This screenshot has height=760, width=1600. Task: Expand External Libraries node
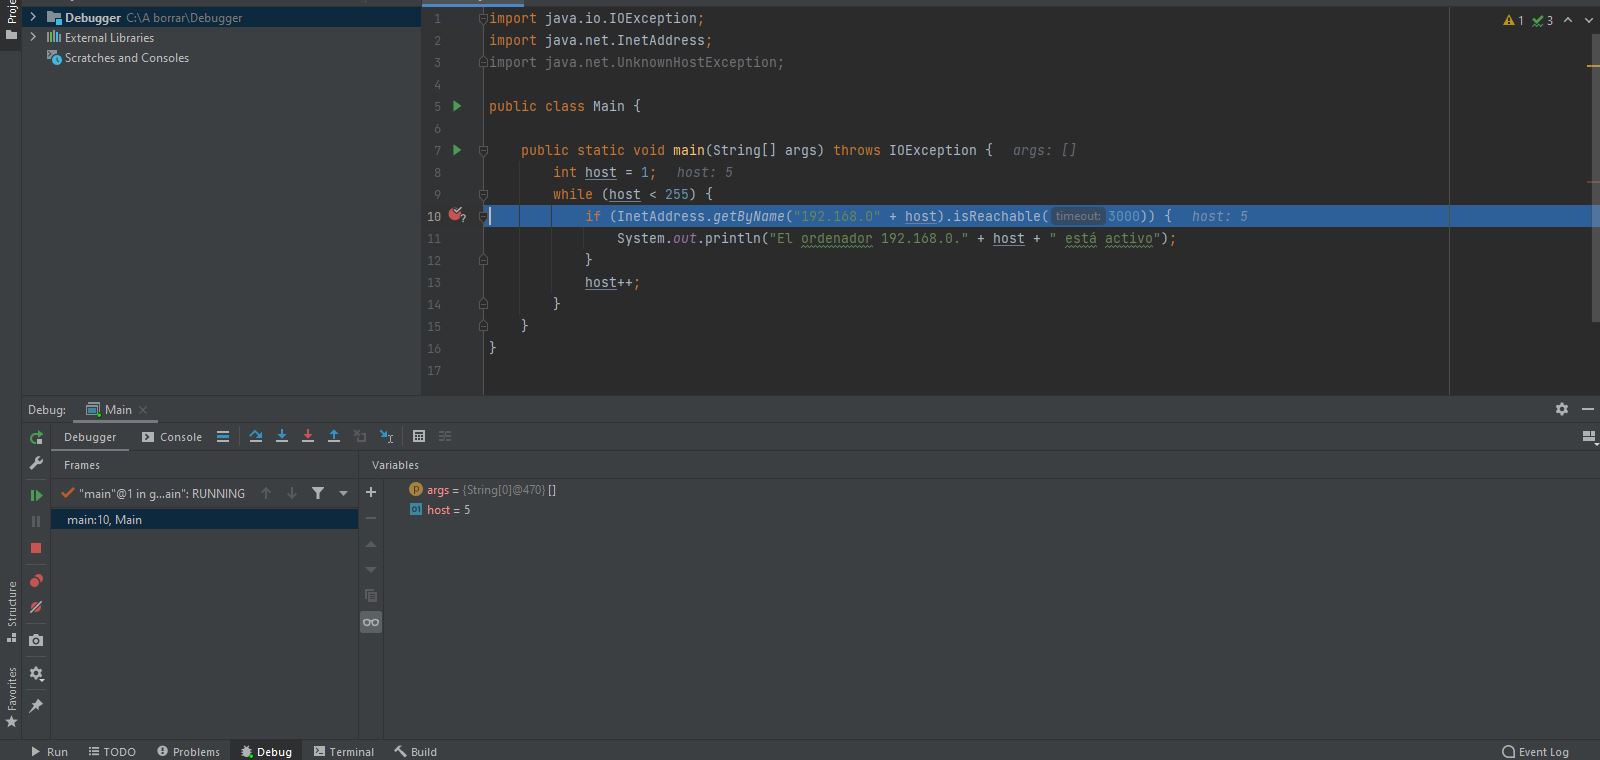(x=33, y=38)
